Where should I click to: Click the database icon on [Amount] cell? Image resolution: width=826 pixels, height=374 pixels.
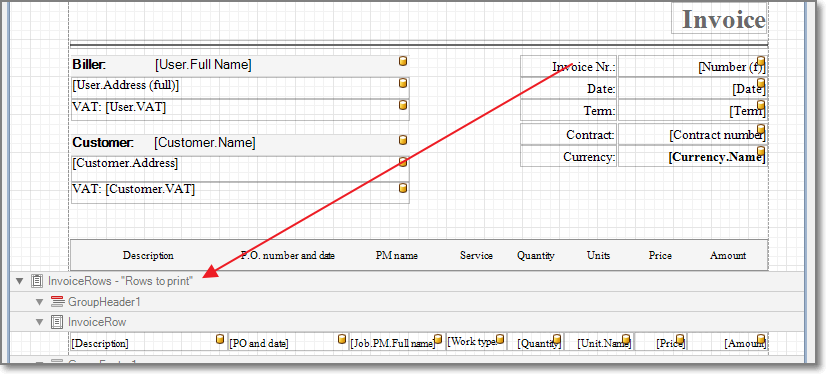pos(761,339)
